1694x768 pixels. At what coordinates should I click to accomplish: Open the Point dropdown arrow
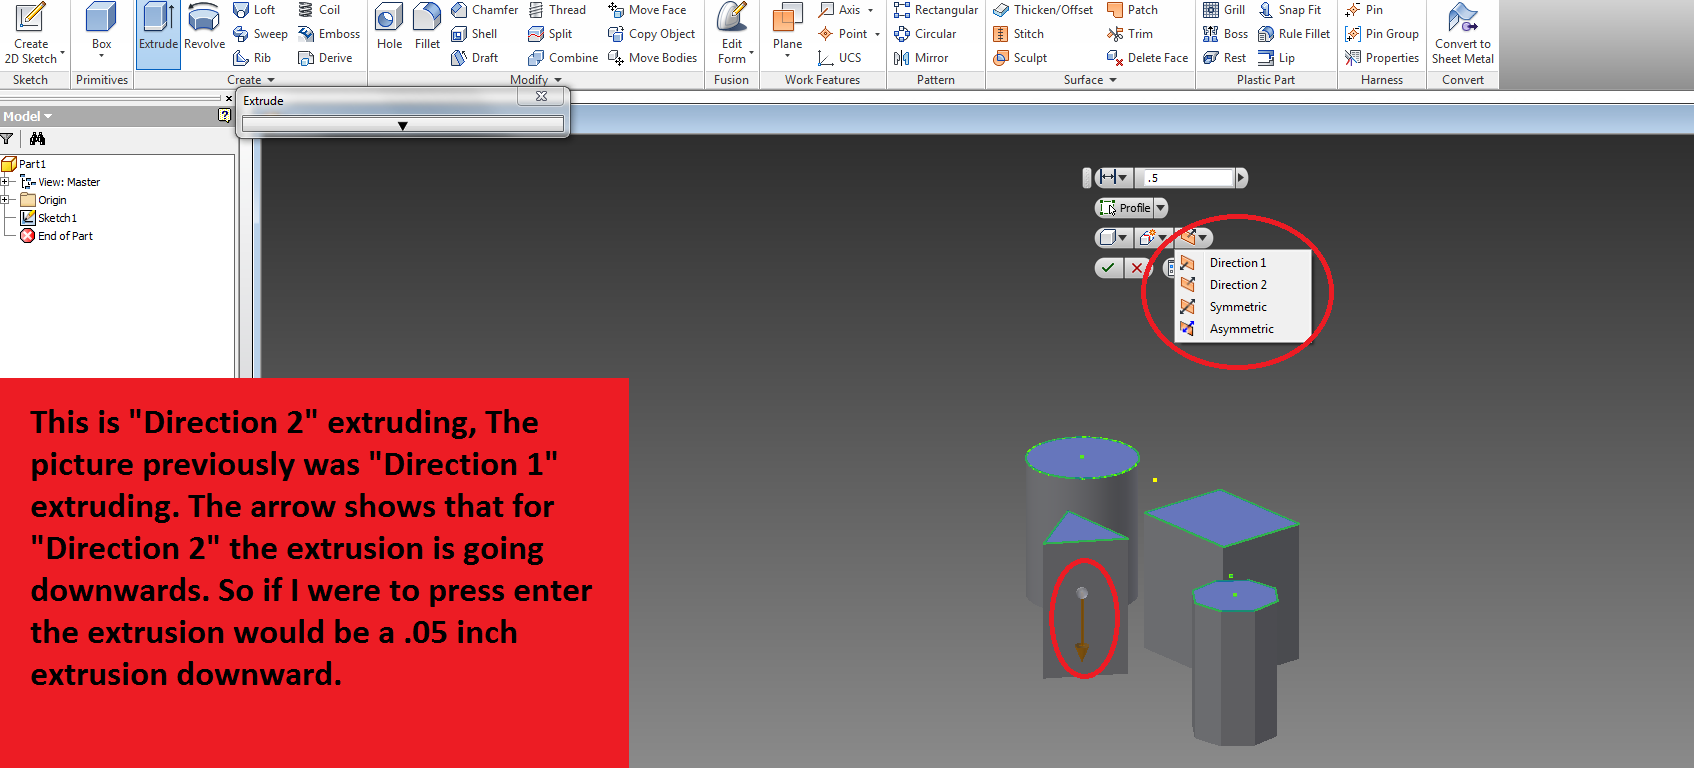pyautogui.click(x=878, y=34)
